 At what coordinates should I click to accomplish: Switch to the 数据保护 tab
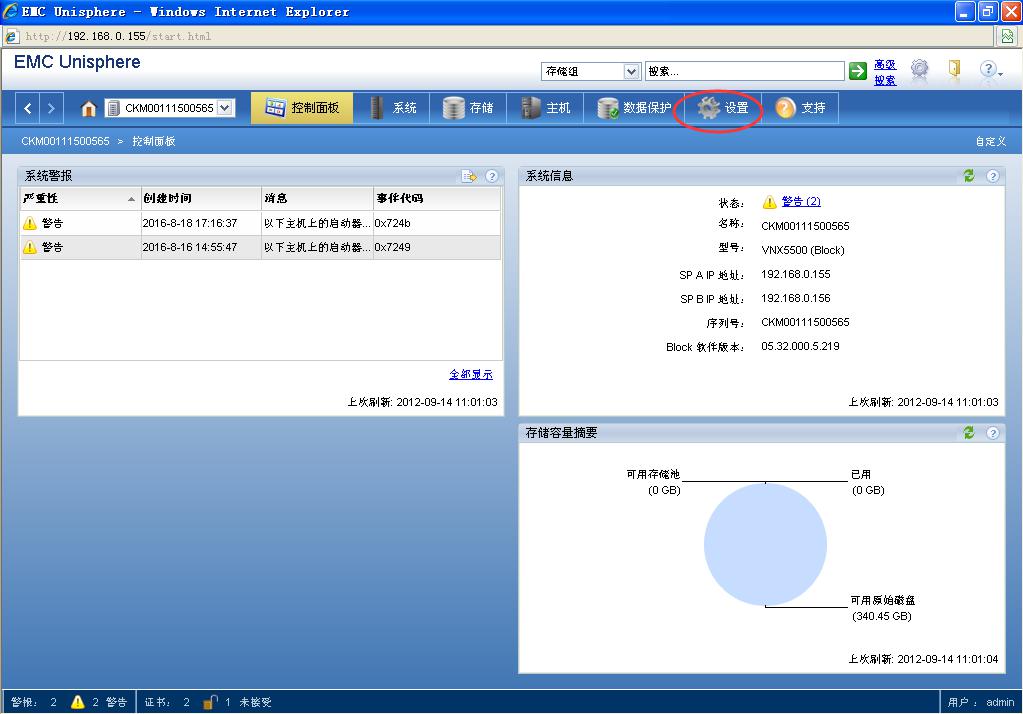click(x=634, y=108)
